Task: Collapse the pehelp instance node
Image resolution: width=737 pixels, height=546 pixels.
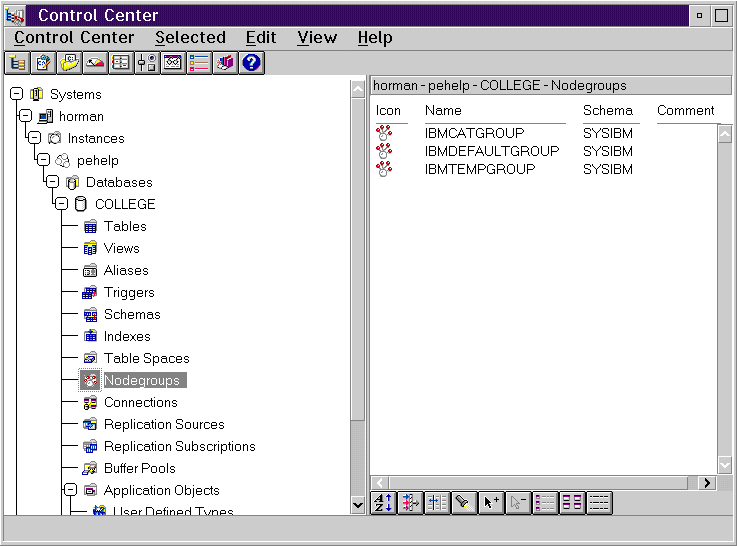Action: (44, 159)
